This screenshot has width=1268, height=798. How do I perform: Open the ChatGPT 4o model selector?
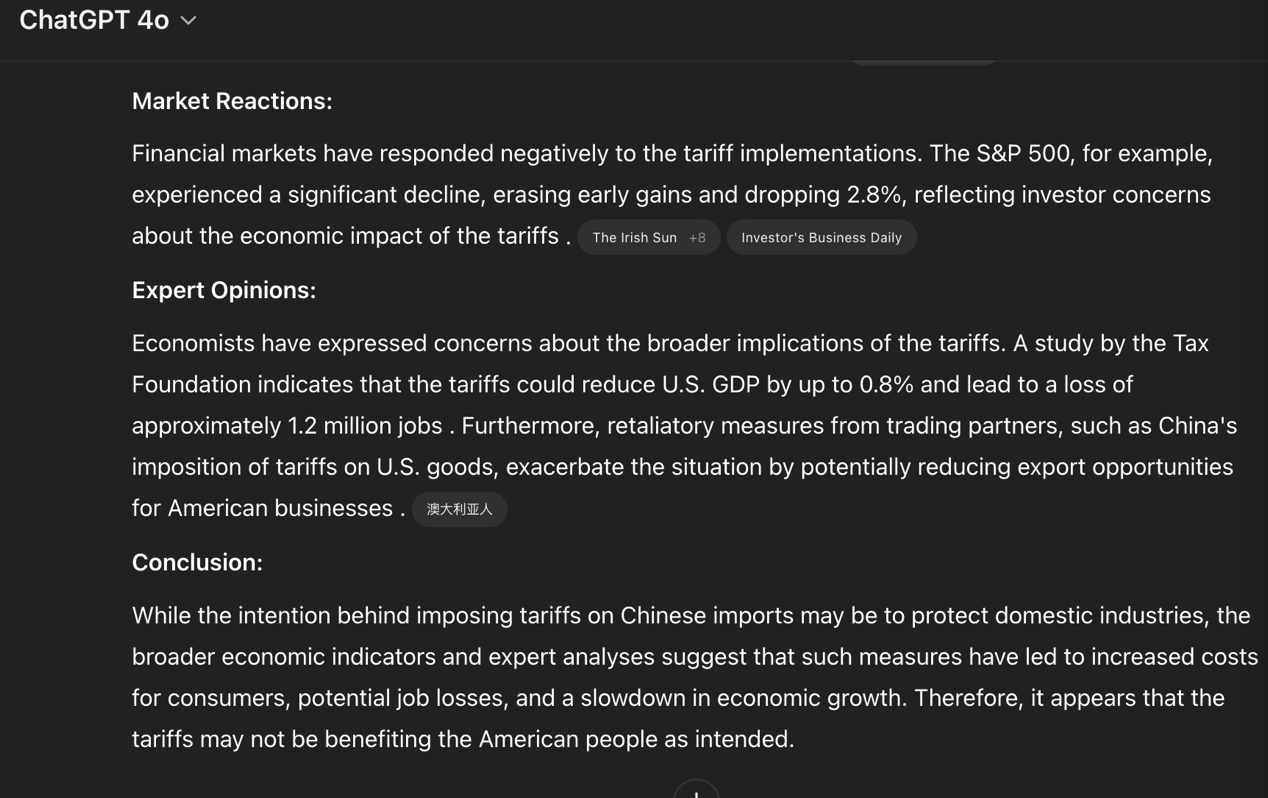pos(95,20)
